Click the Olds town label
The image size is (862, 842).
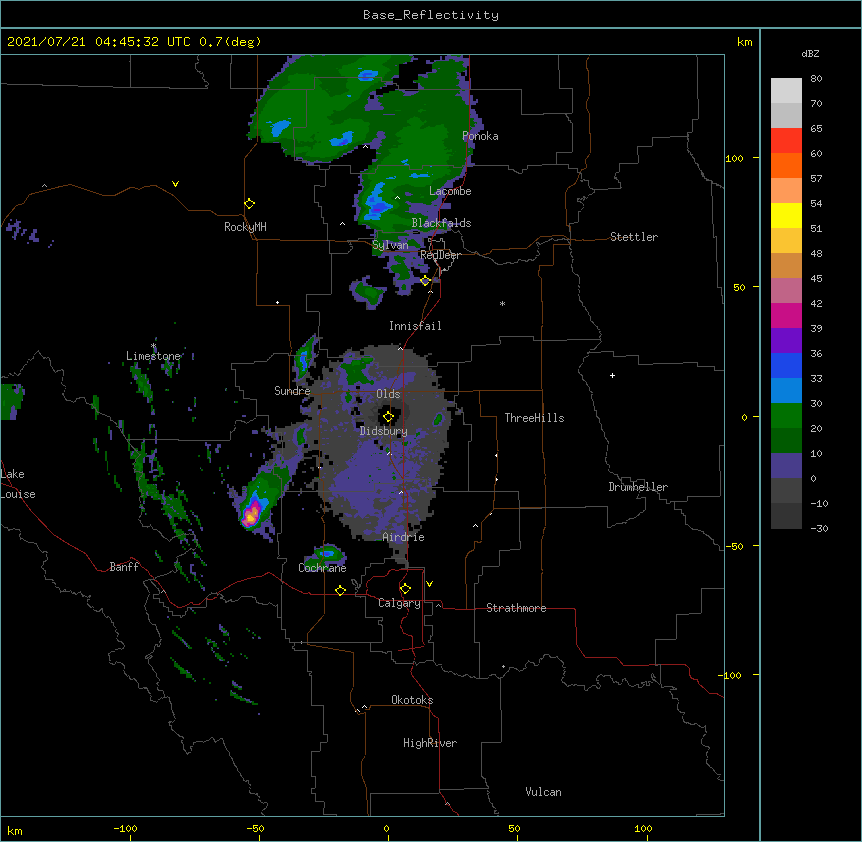point(388,394)
